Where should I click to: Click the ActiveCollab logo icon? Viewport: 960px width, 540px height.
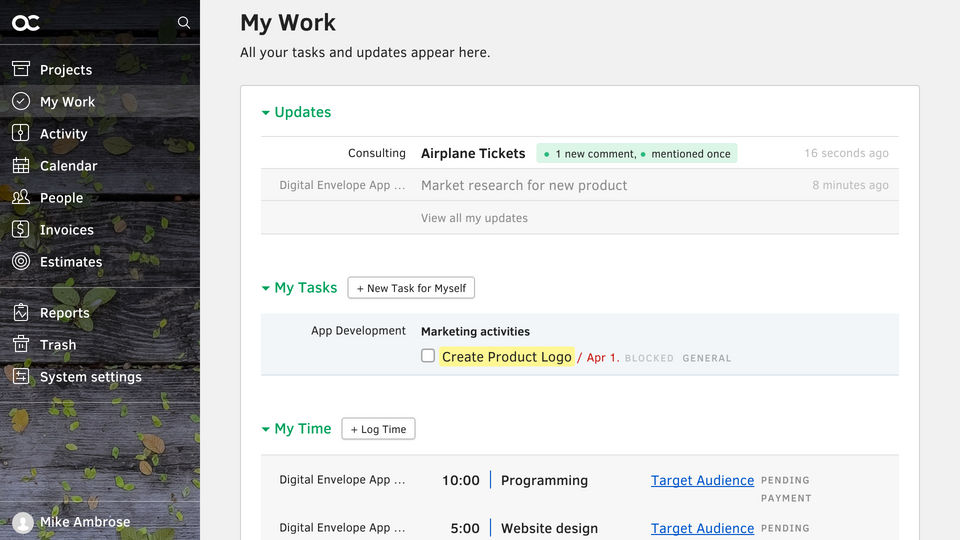pyautogui.click(x=26, y=22)
